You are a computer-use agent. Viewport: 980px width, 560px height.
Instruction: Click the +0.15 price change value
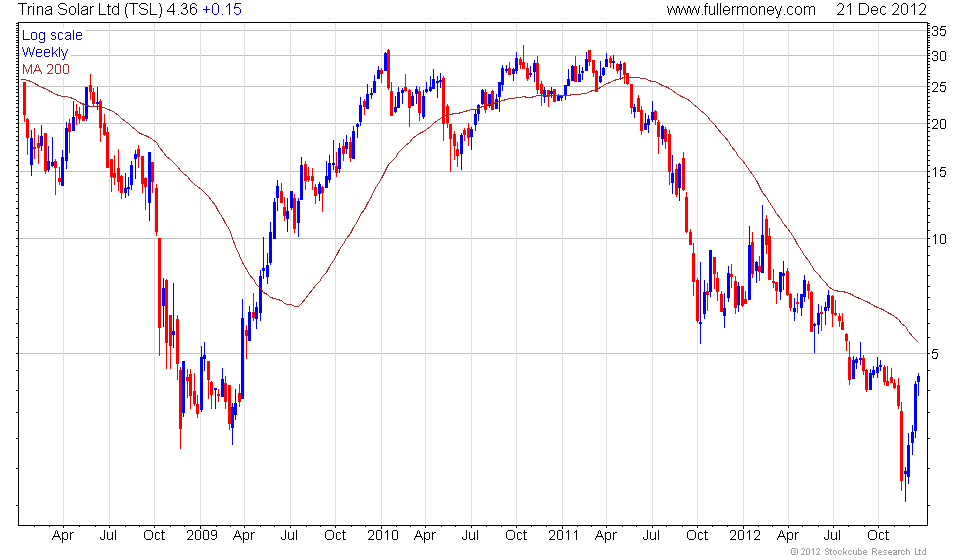coord(222,10)
